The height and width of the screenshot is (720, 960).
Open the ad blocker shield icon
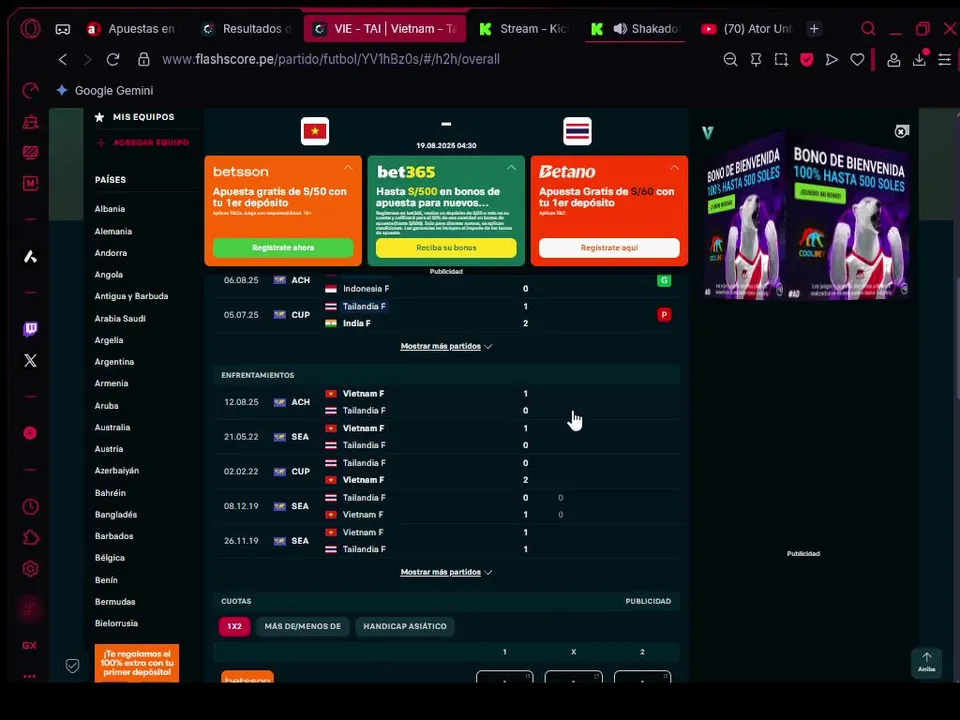pyautogui.click(x=807, y=59)
